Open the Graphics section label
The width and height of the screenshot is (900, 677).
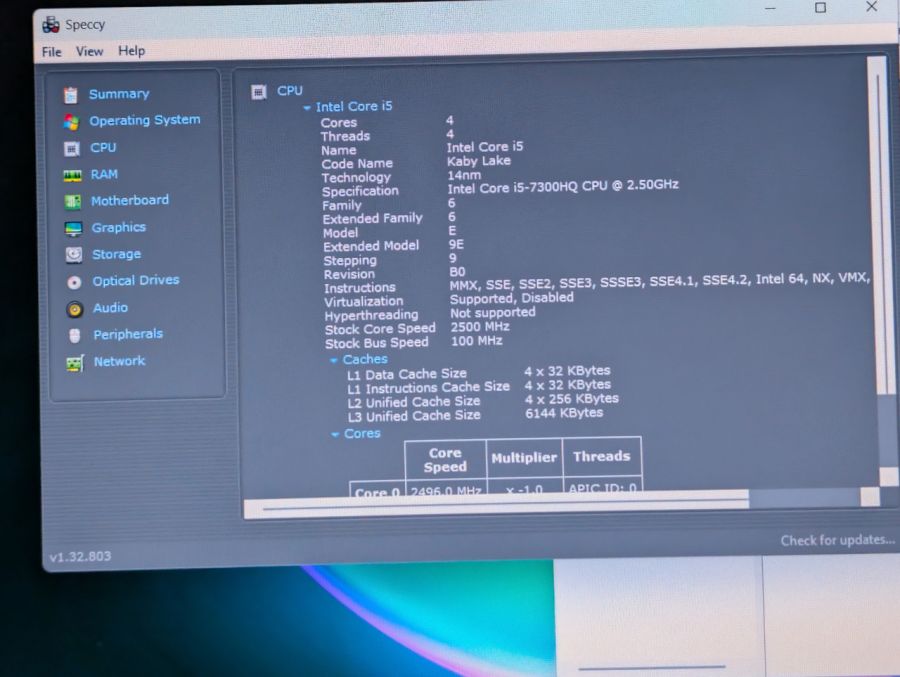click(x=118, y=227)
